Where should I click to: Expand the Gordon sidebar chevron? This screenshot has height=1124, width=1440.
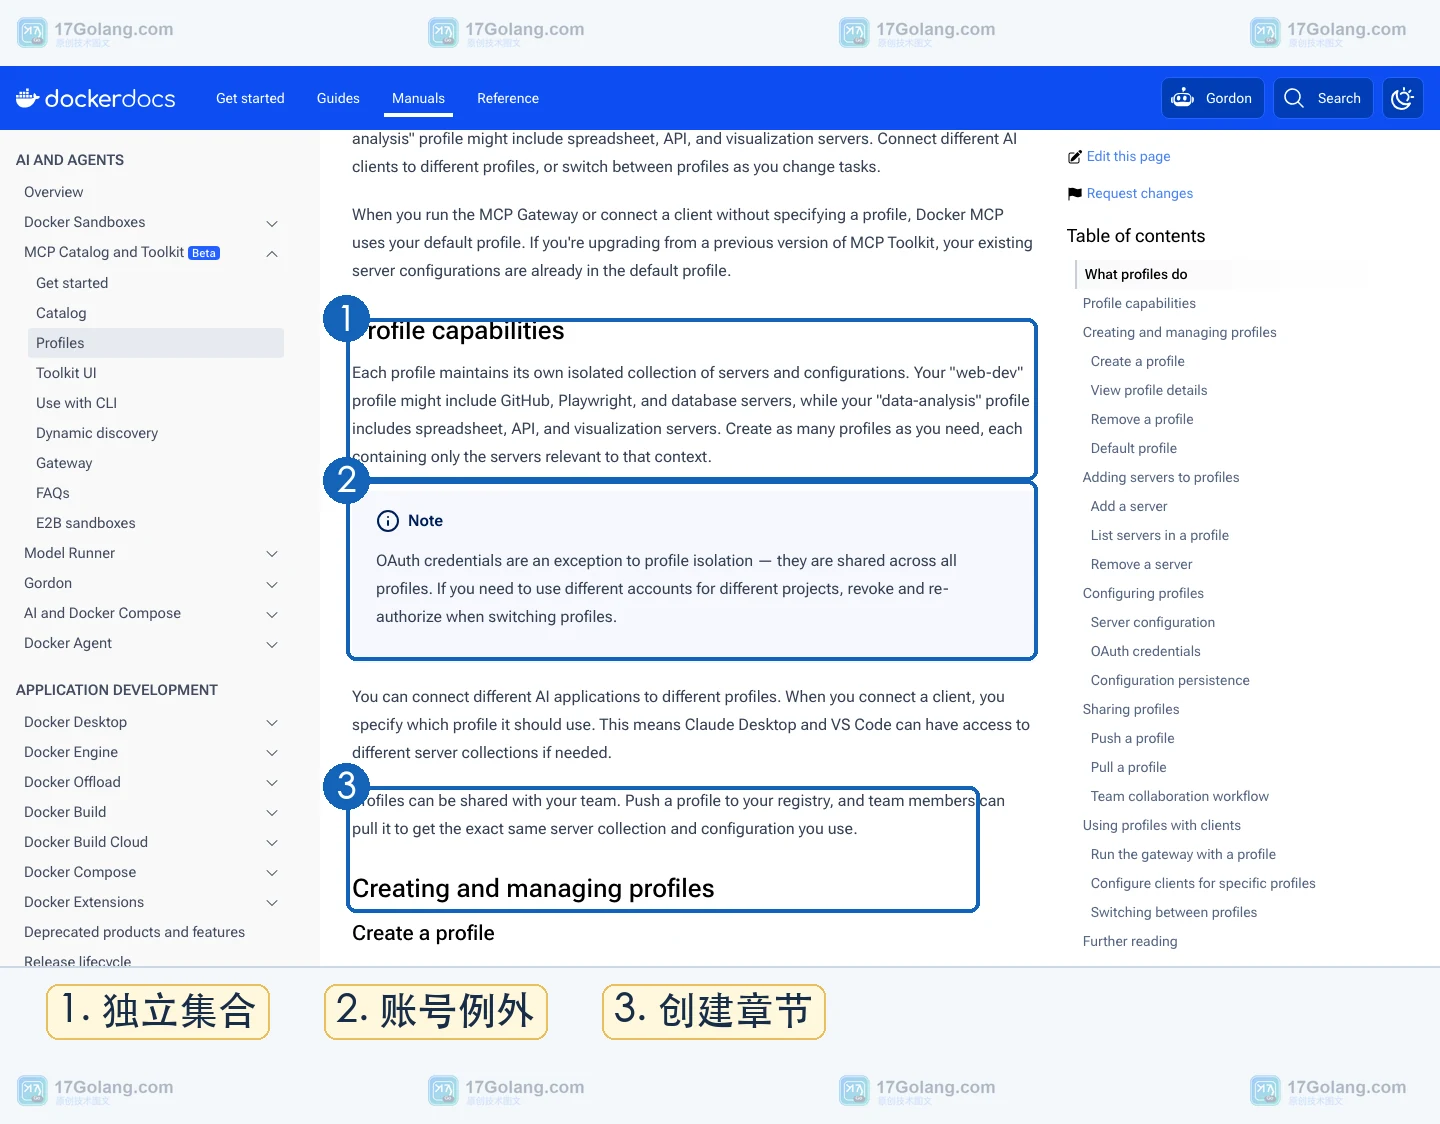pyautogui.click(x=272, y=584)
